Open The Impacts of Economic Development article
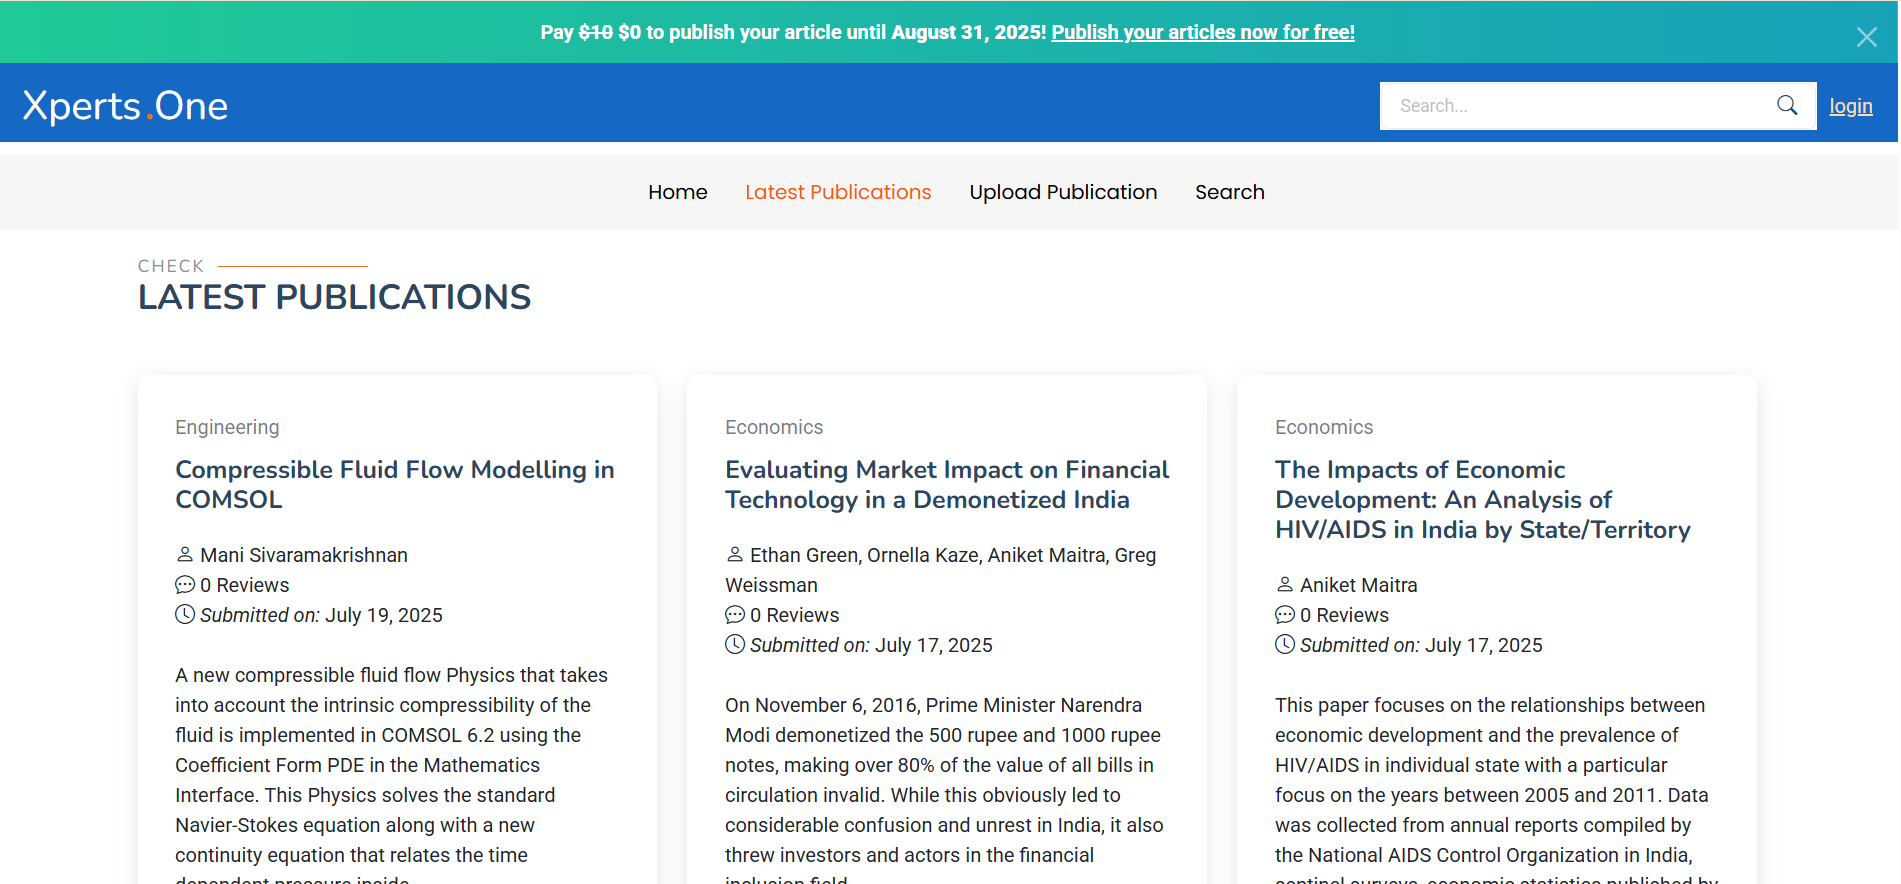 tap(1482, 499)
